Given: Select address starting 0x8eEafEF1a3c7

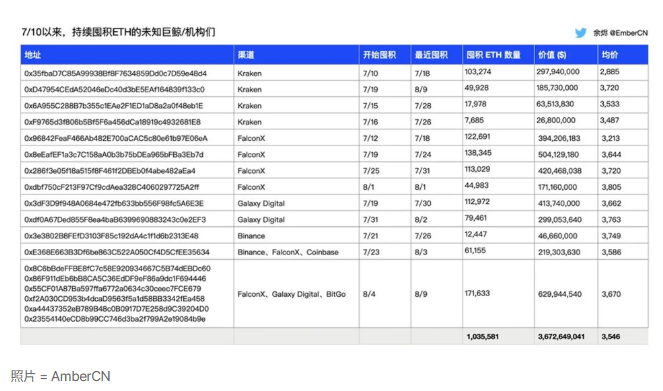Looking at the screenshot, I should 114,155.
